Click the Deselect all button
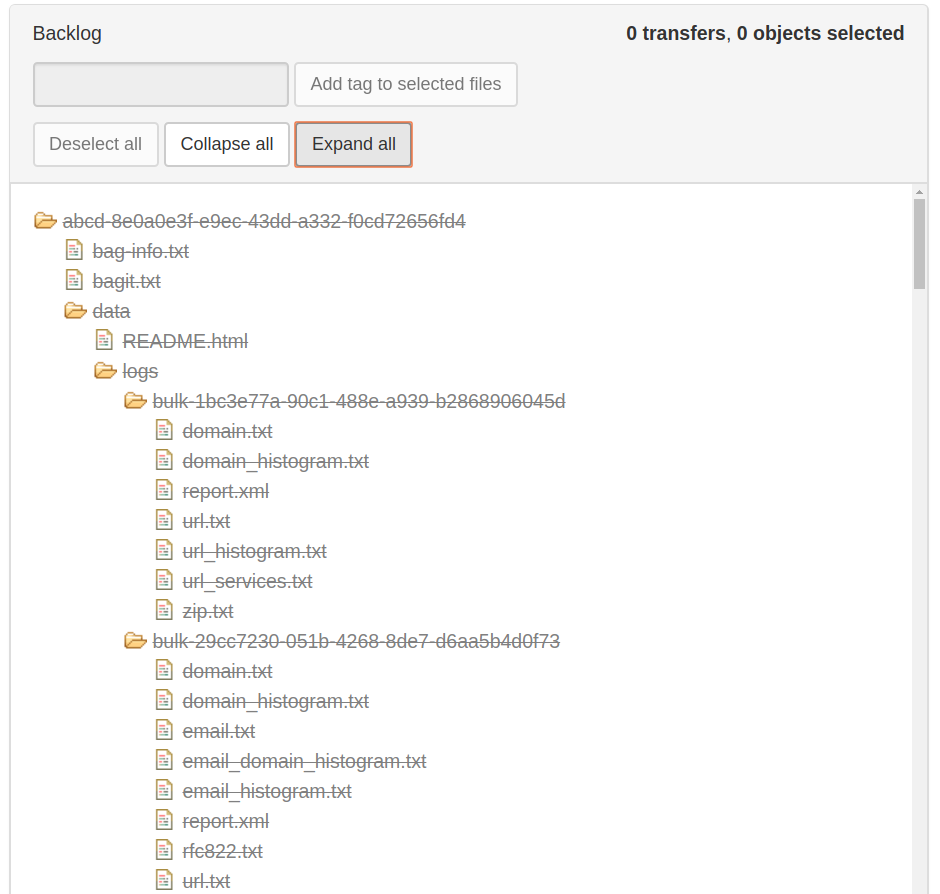This screenshot has height=894, width=940. pyautogui.click(x=96, y=144)
